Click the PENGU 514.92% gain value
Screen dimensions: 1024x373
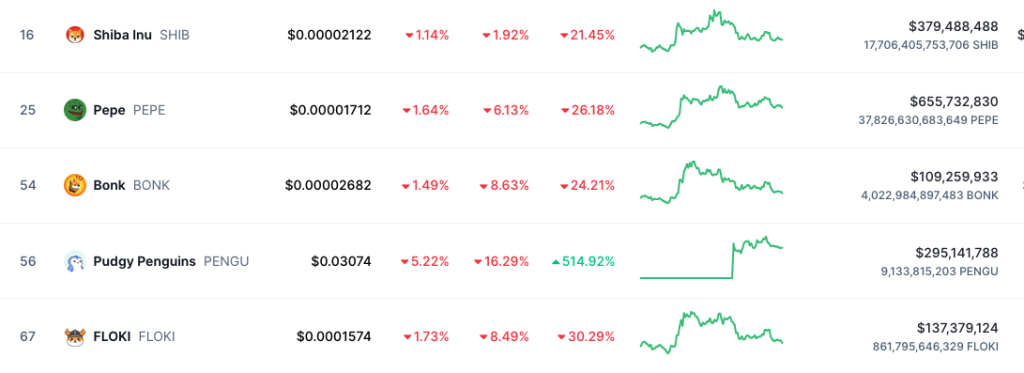click(583, 261)
